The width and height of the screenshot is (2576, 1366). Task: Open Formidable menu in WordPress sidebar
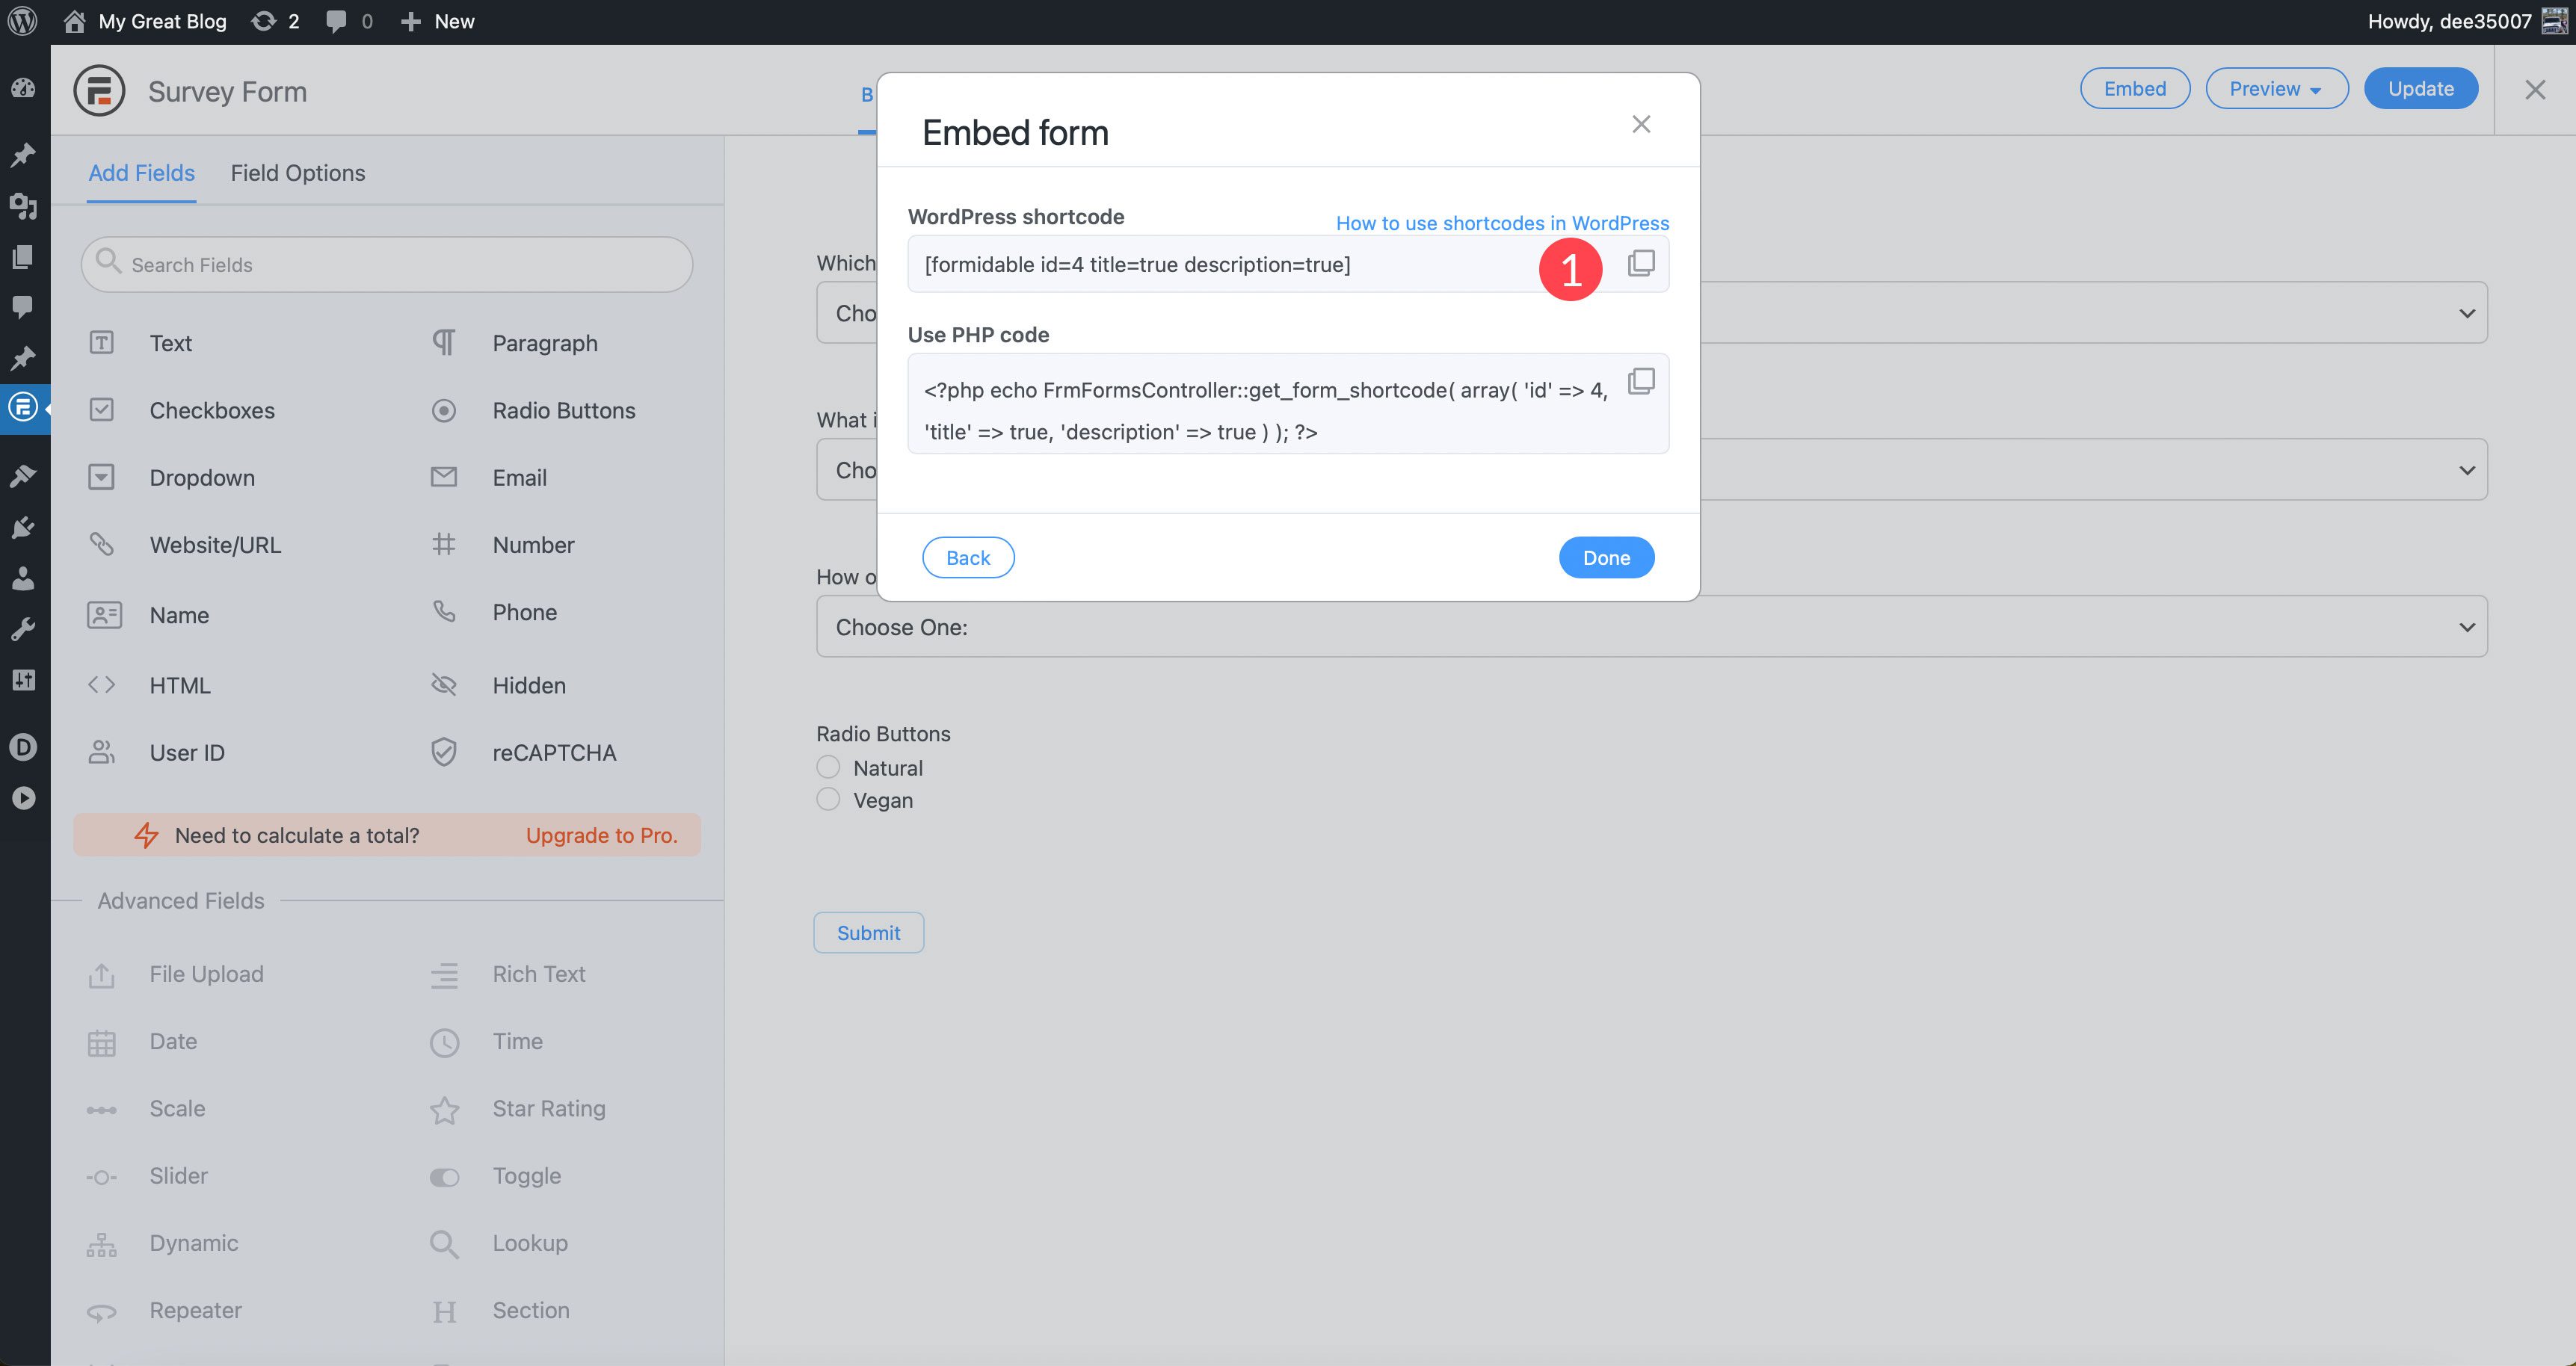23,407
